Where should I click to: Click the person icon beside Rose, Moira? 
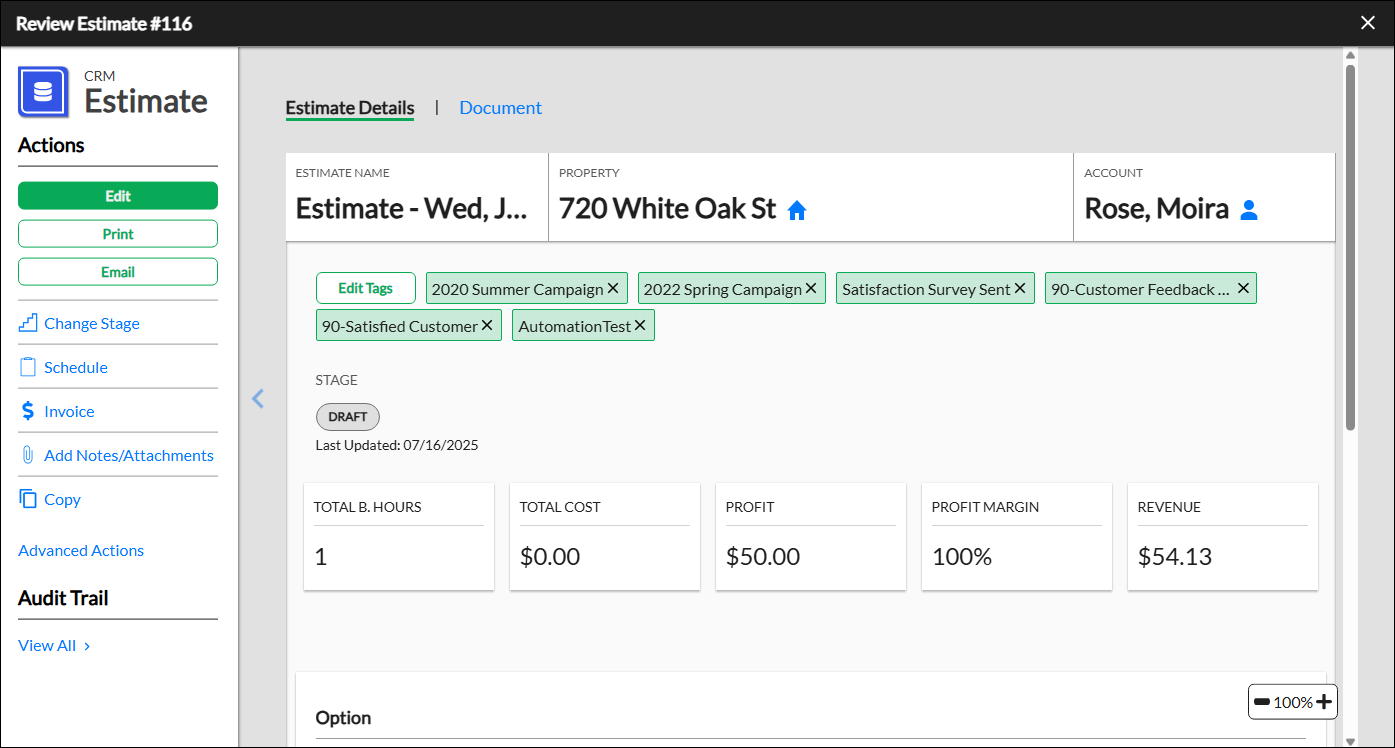pyautogui.click(x=1249, y=210)
